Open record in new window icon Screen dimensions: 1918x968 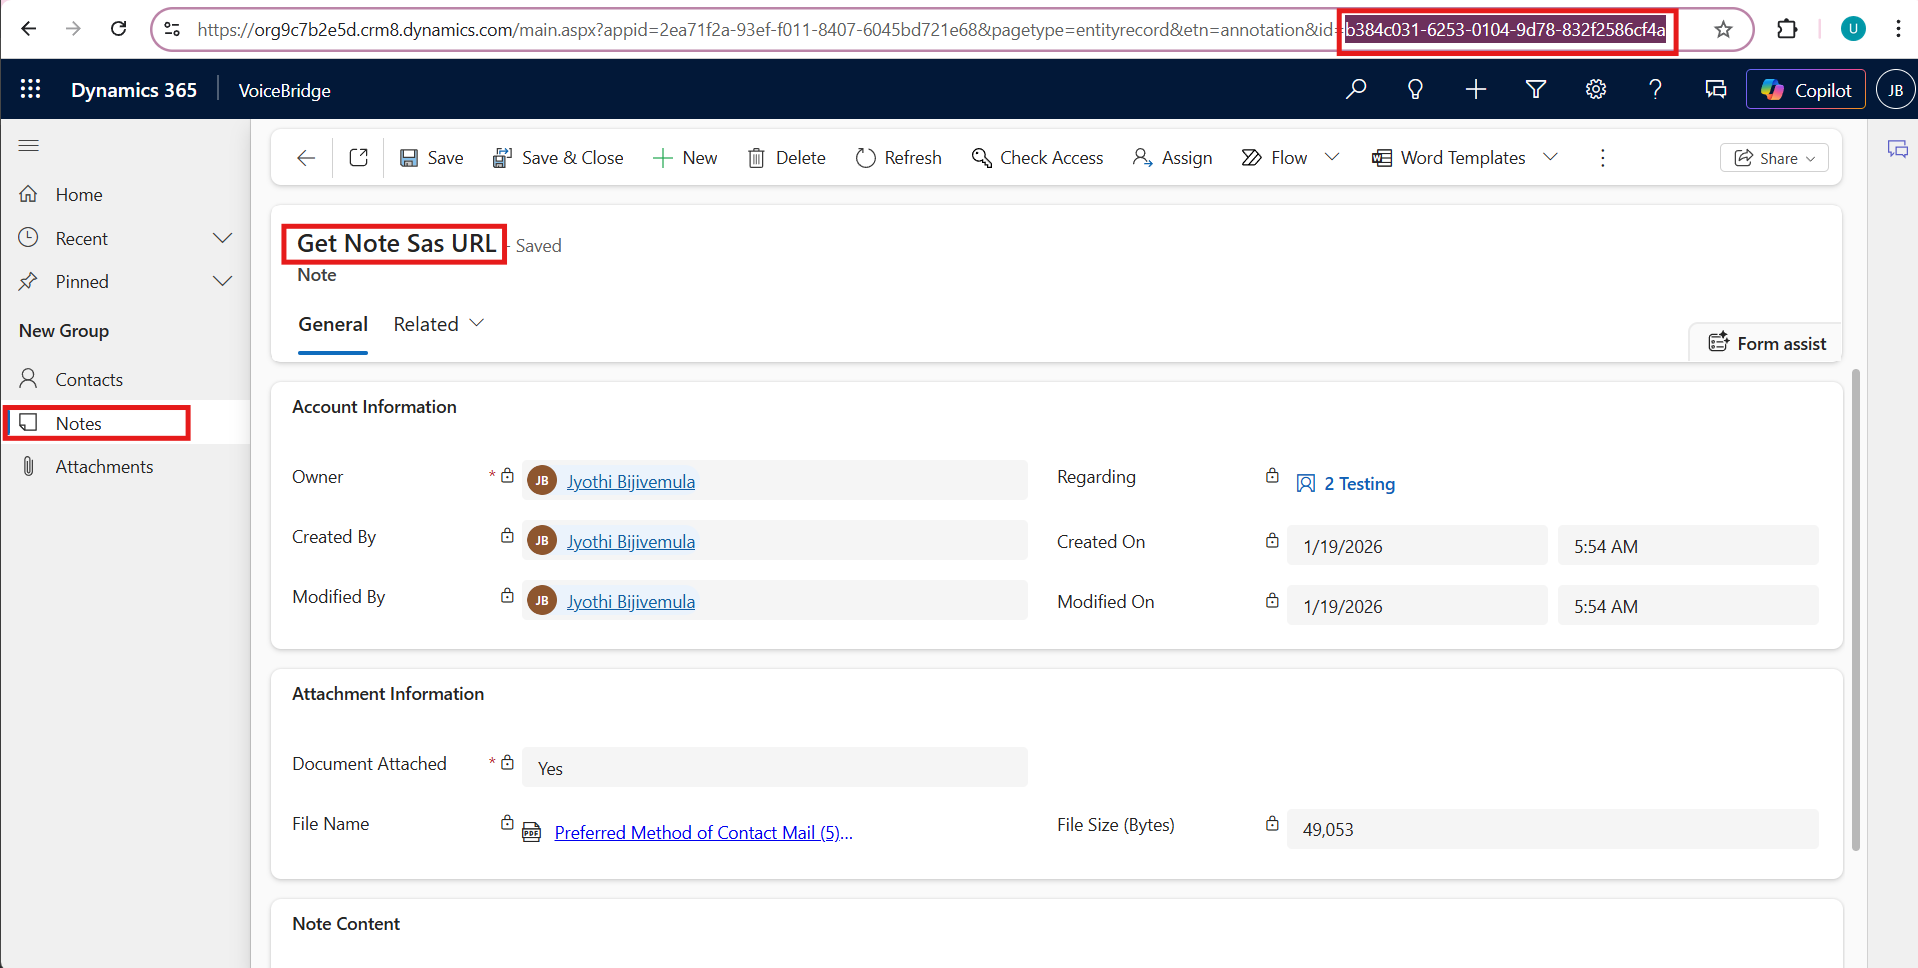pyautogui.click(x=359, y=158)
